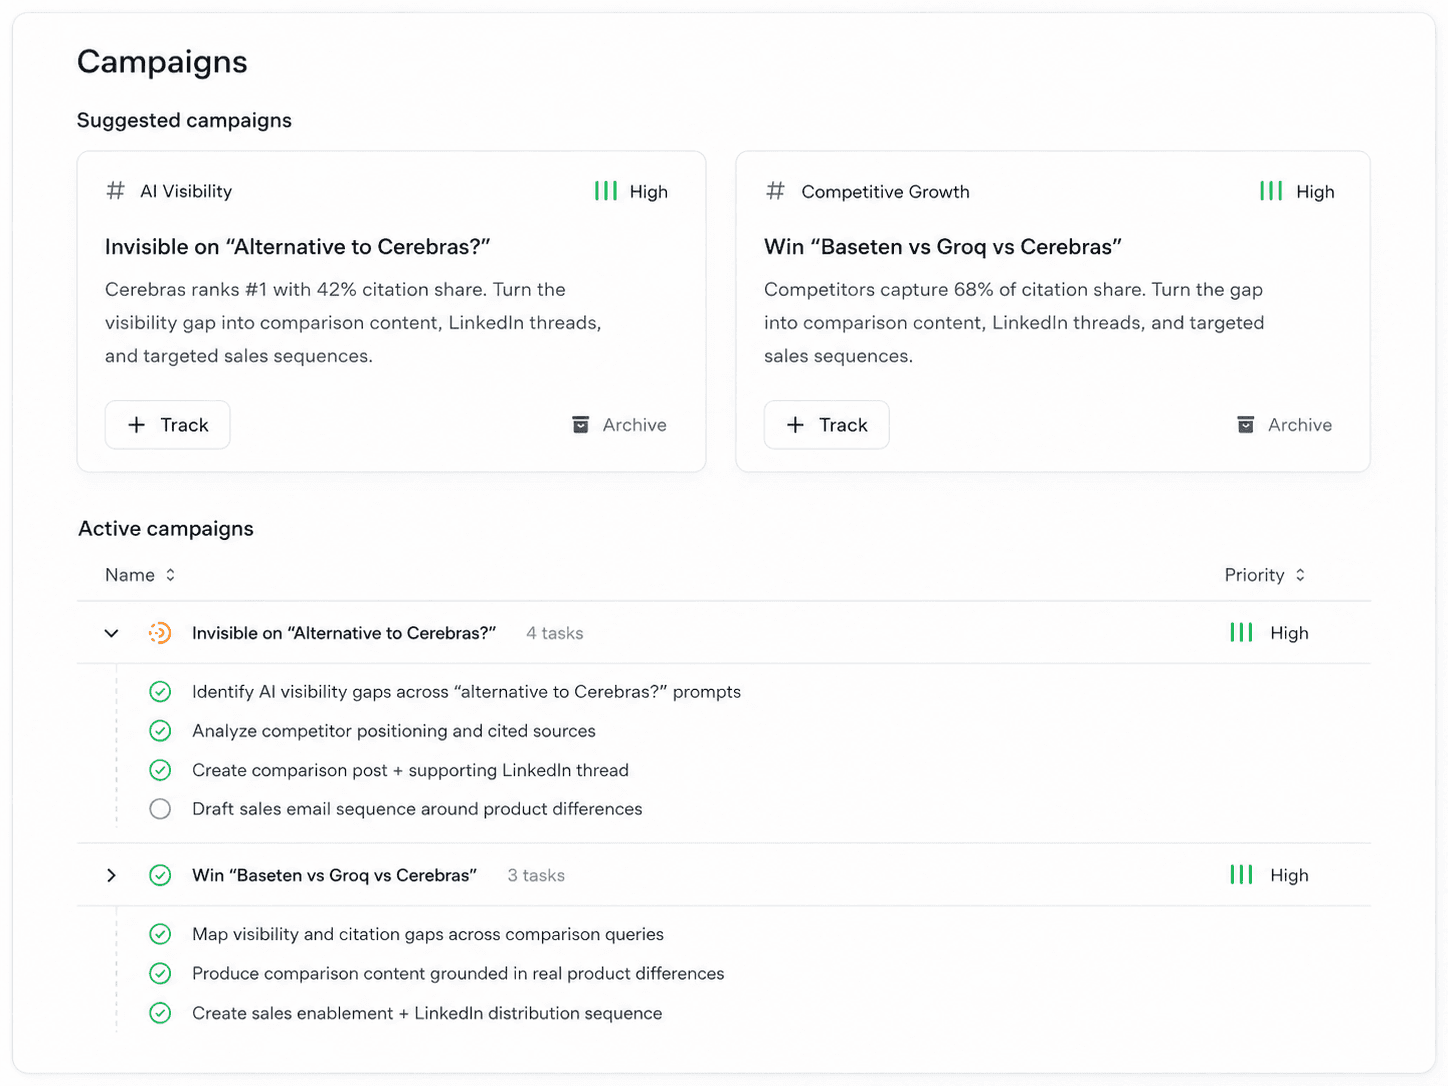Screen dimensions: 1448x1086
Task: Click High priority label on Competitive Growth card
Action: pyautogui.click(x=1315, y=191)
